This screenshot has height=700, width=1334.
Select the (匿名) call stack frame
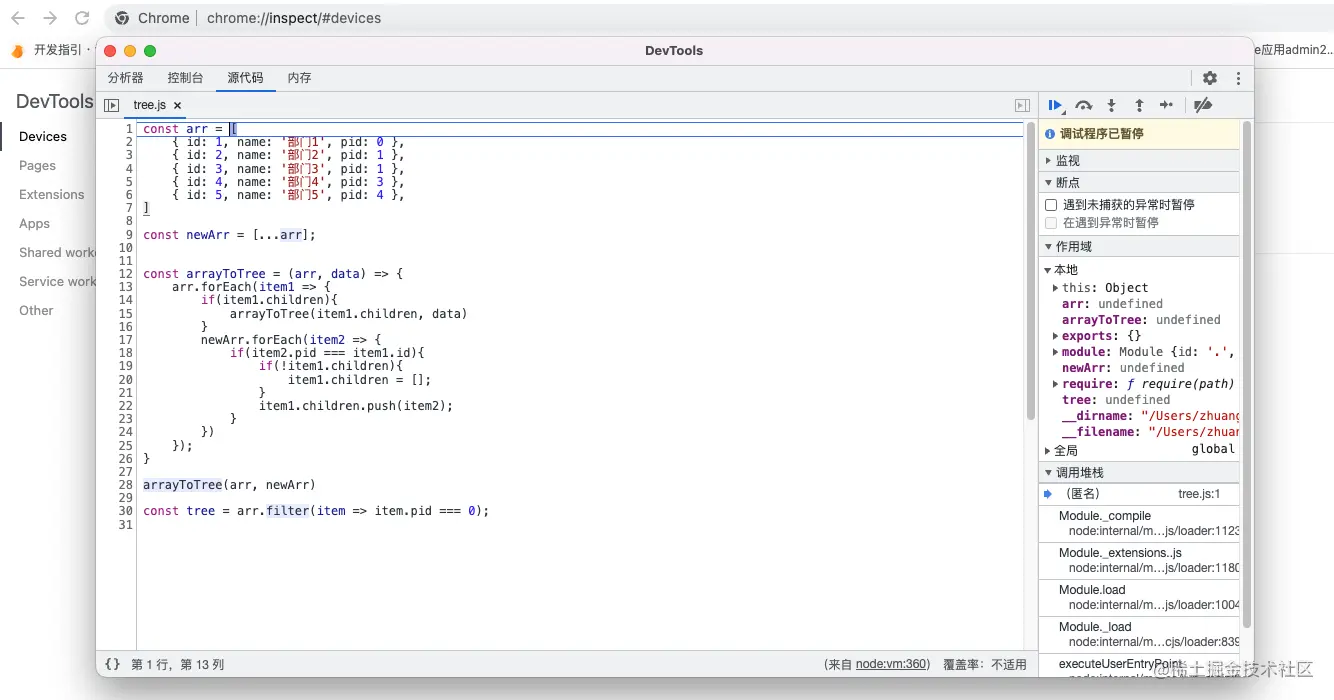tap(1139, 494)
